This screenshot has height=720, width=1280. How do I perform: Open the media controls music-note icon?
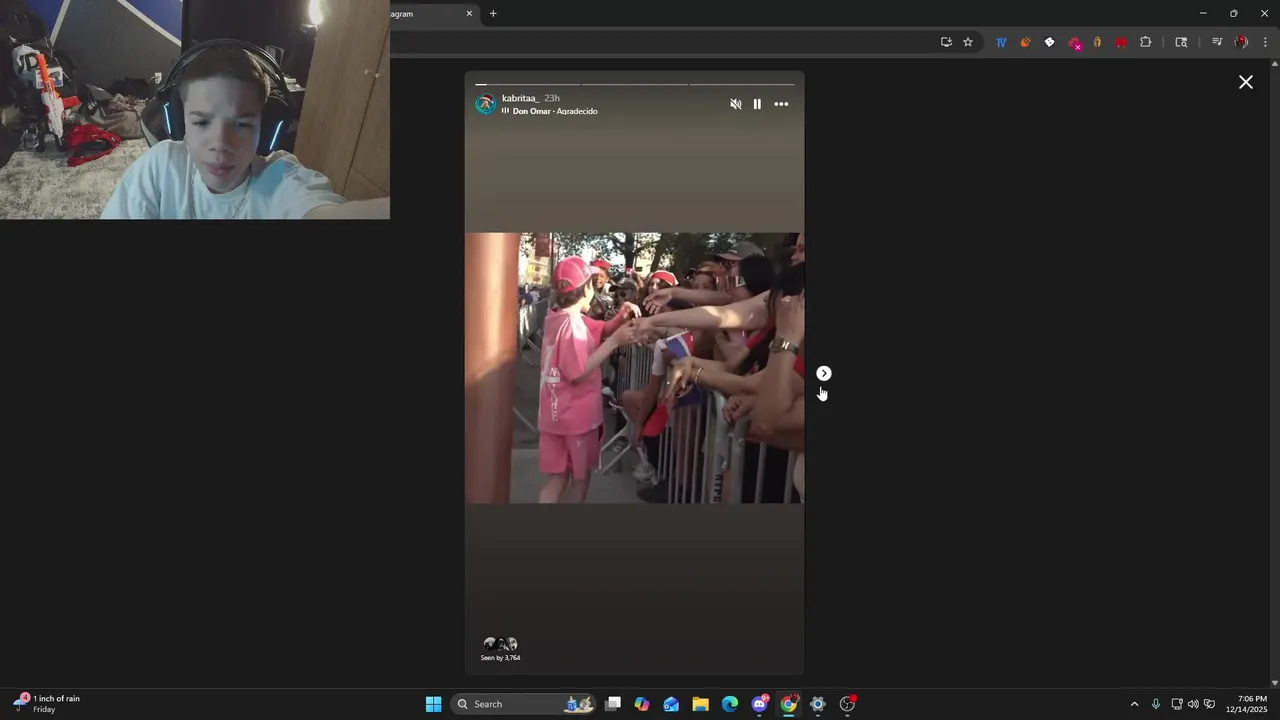1217,42
